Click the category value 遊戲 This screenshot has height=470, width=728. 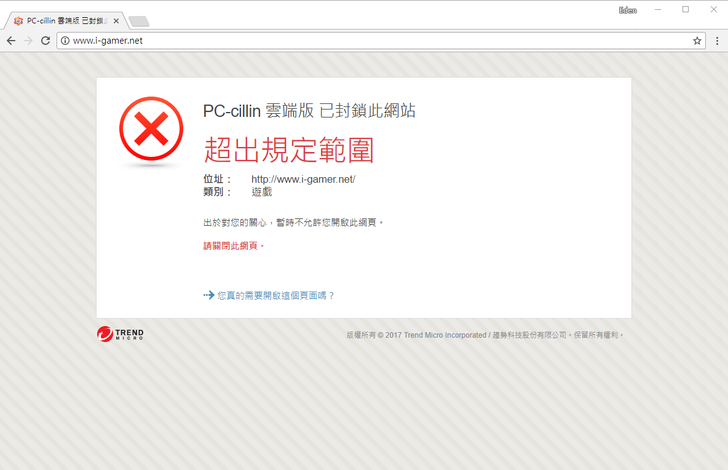[262, 192]
